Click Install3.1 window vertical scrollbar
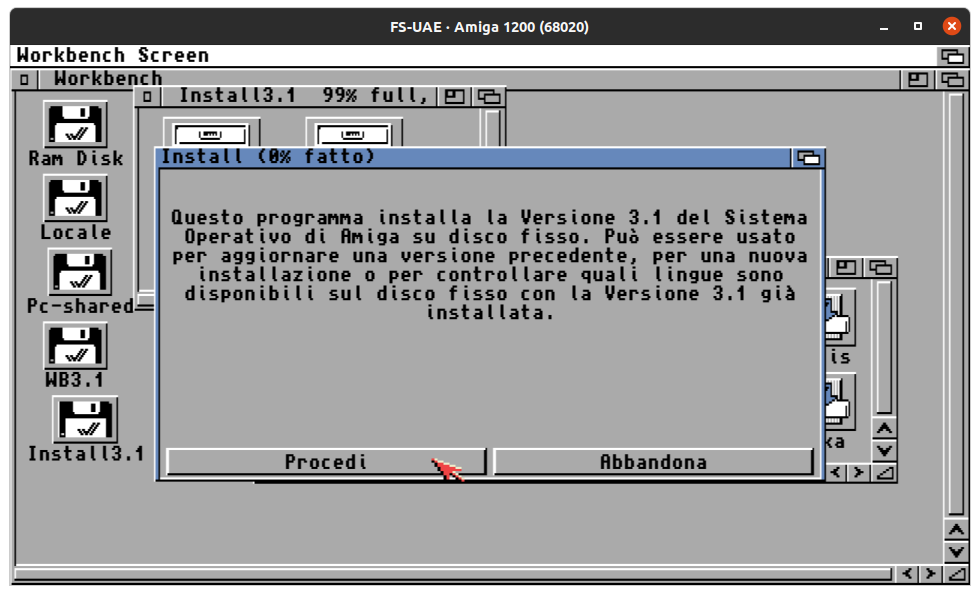Screen dimensions: 980x595 (x=492, y=129)
